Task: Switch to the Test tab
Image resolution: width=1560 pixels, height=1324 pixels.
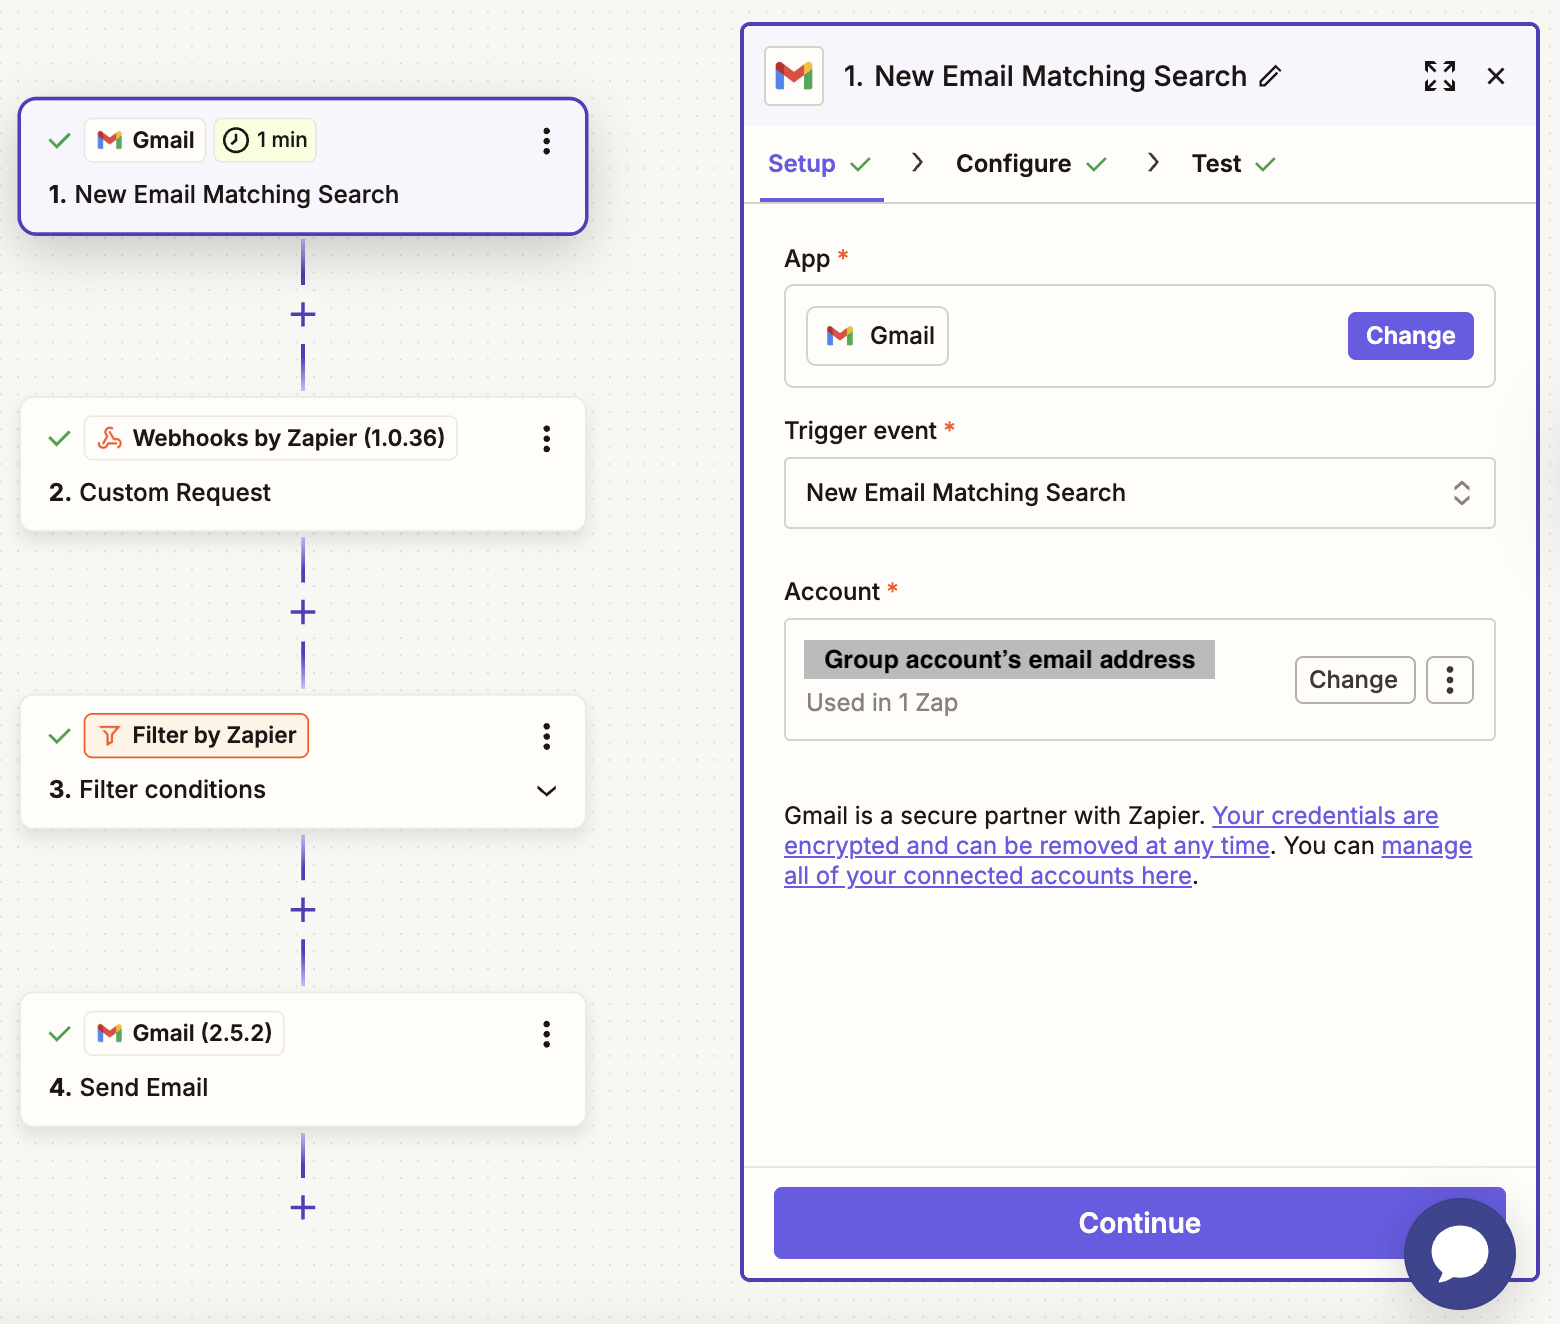Action: [1216, 163]
